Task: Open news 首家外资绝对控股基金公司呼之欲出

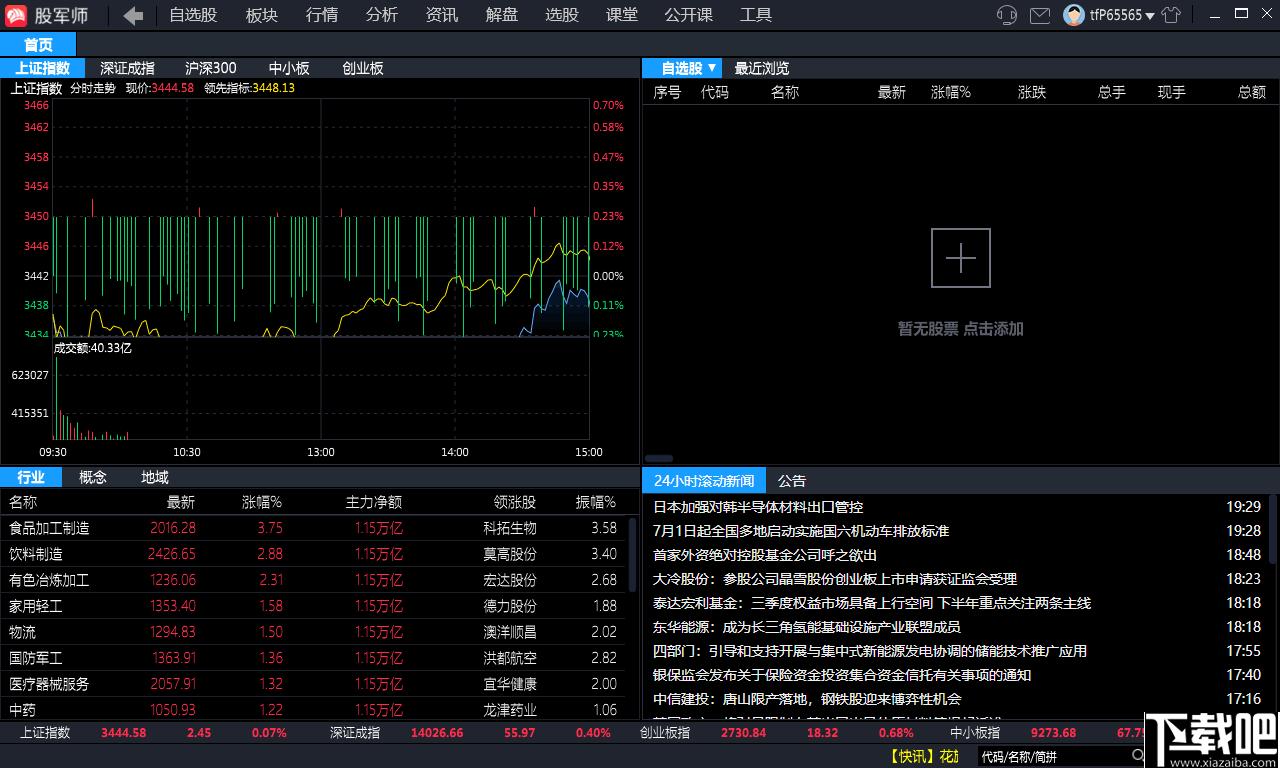Action: 765,555
